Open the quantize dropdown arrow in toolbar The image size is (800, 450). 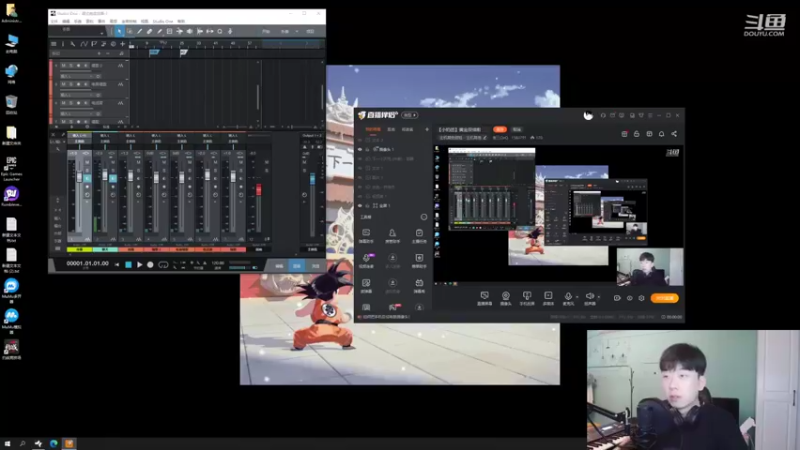coord(297,31)
